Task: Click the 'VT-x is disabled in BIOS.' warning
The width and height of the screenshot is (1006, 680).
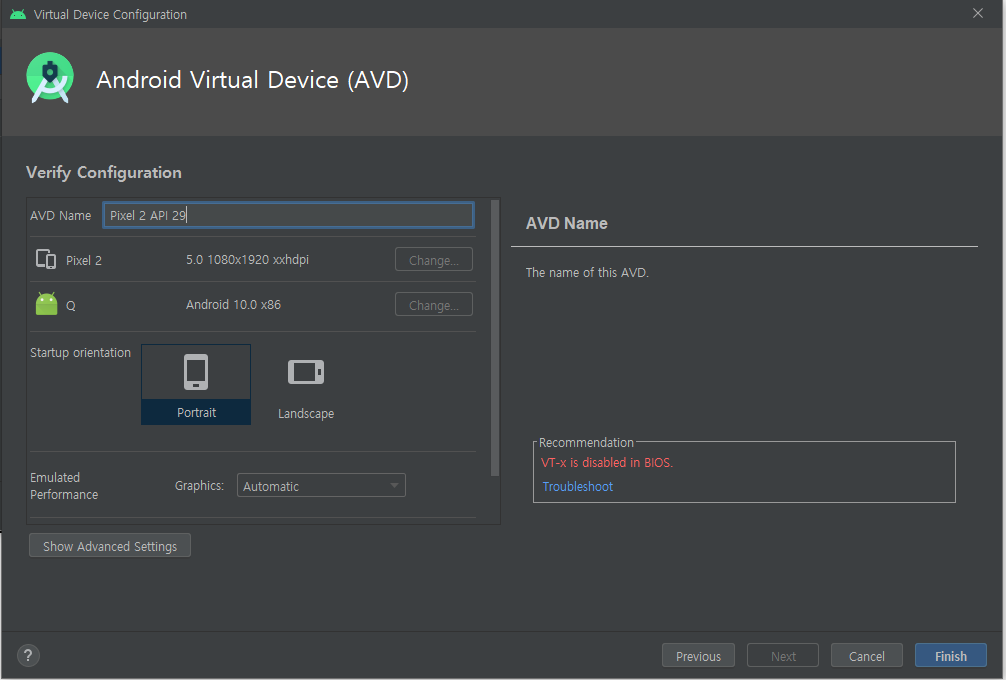Action: coord(607,463)
